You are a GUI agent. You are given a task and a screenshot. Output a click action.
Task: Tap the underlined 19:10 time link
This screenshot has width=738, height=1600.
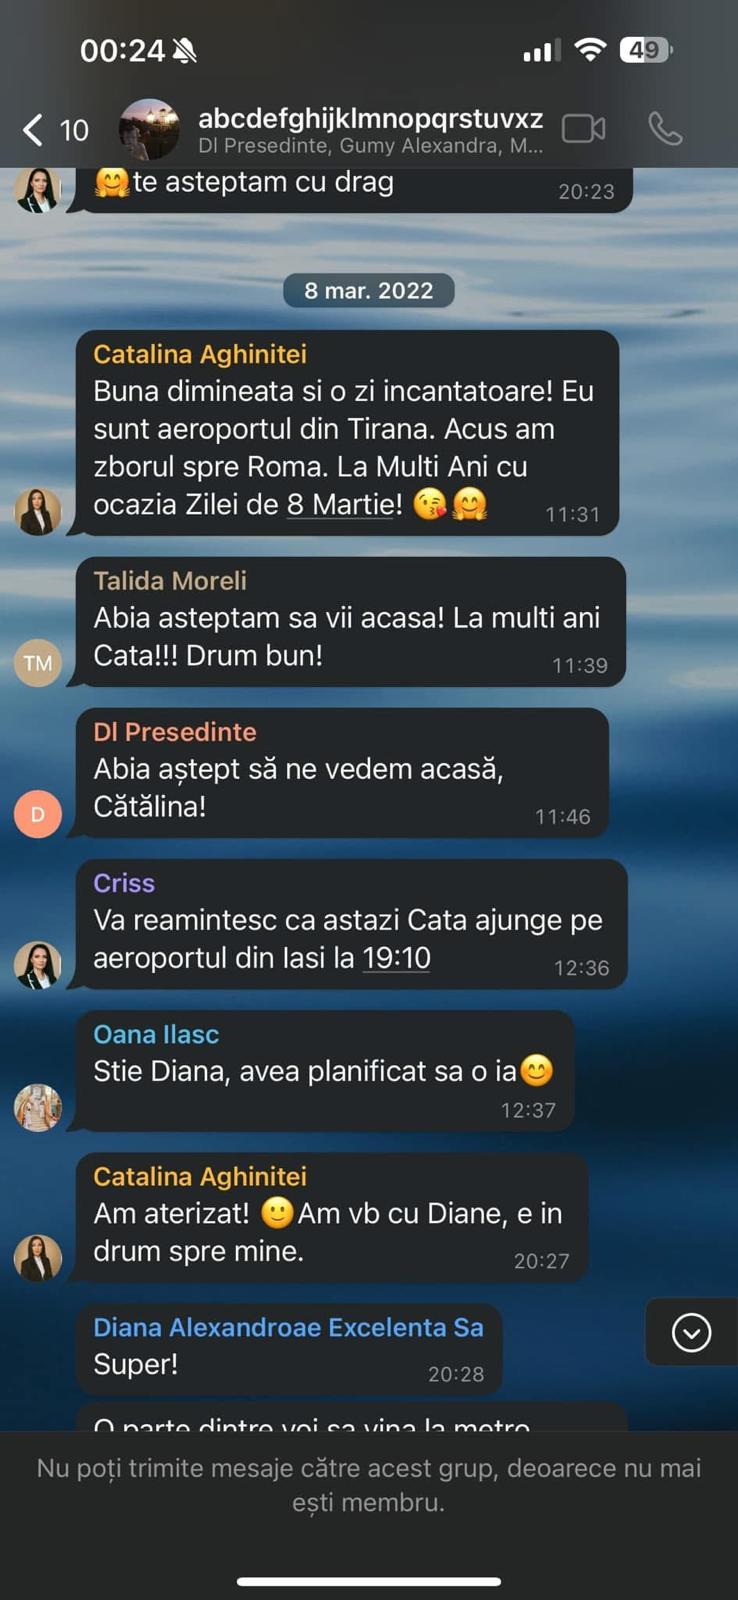point(396,958)
